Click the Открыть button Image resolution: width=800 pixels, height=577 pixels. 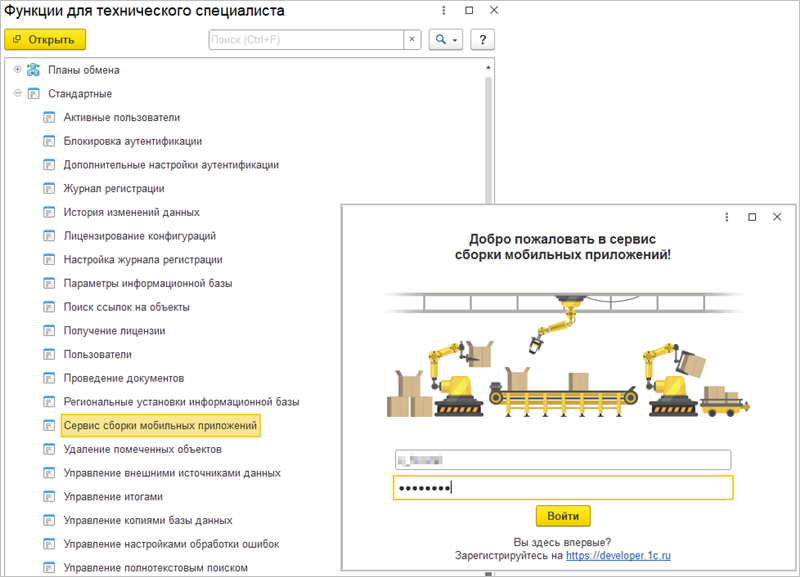[45, 39]
